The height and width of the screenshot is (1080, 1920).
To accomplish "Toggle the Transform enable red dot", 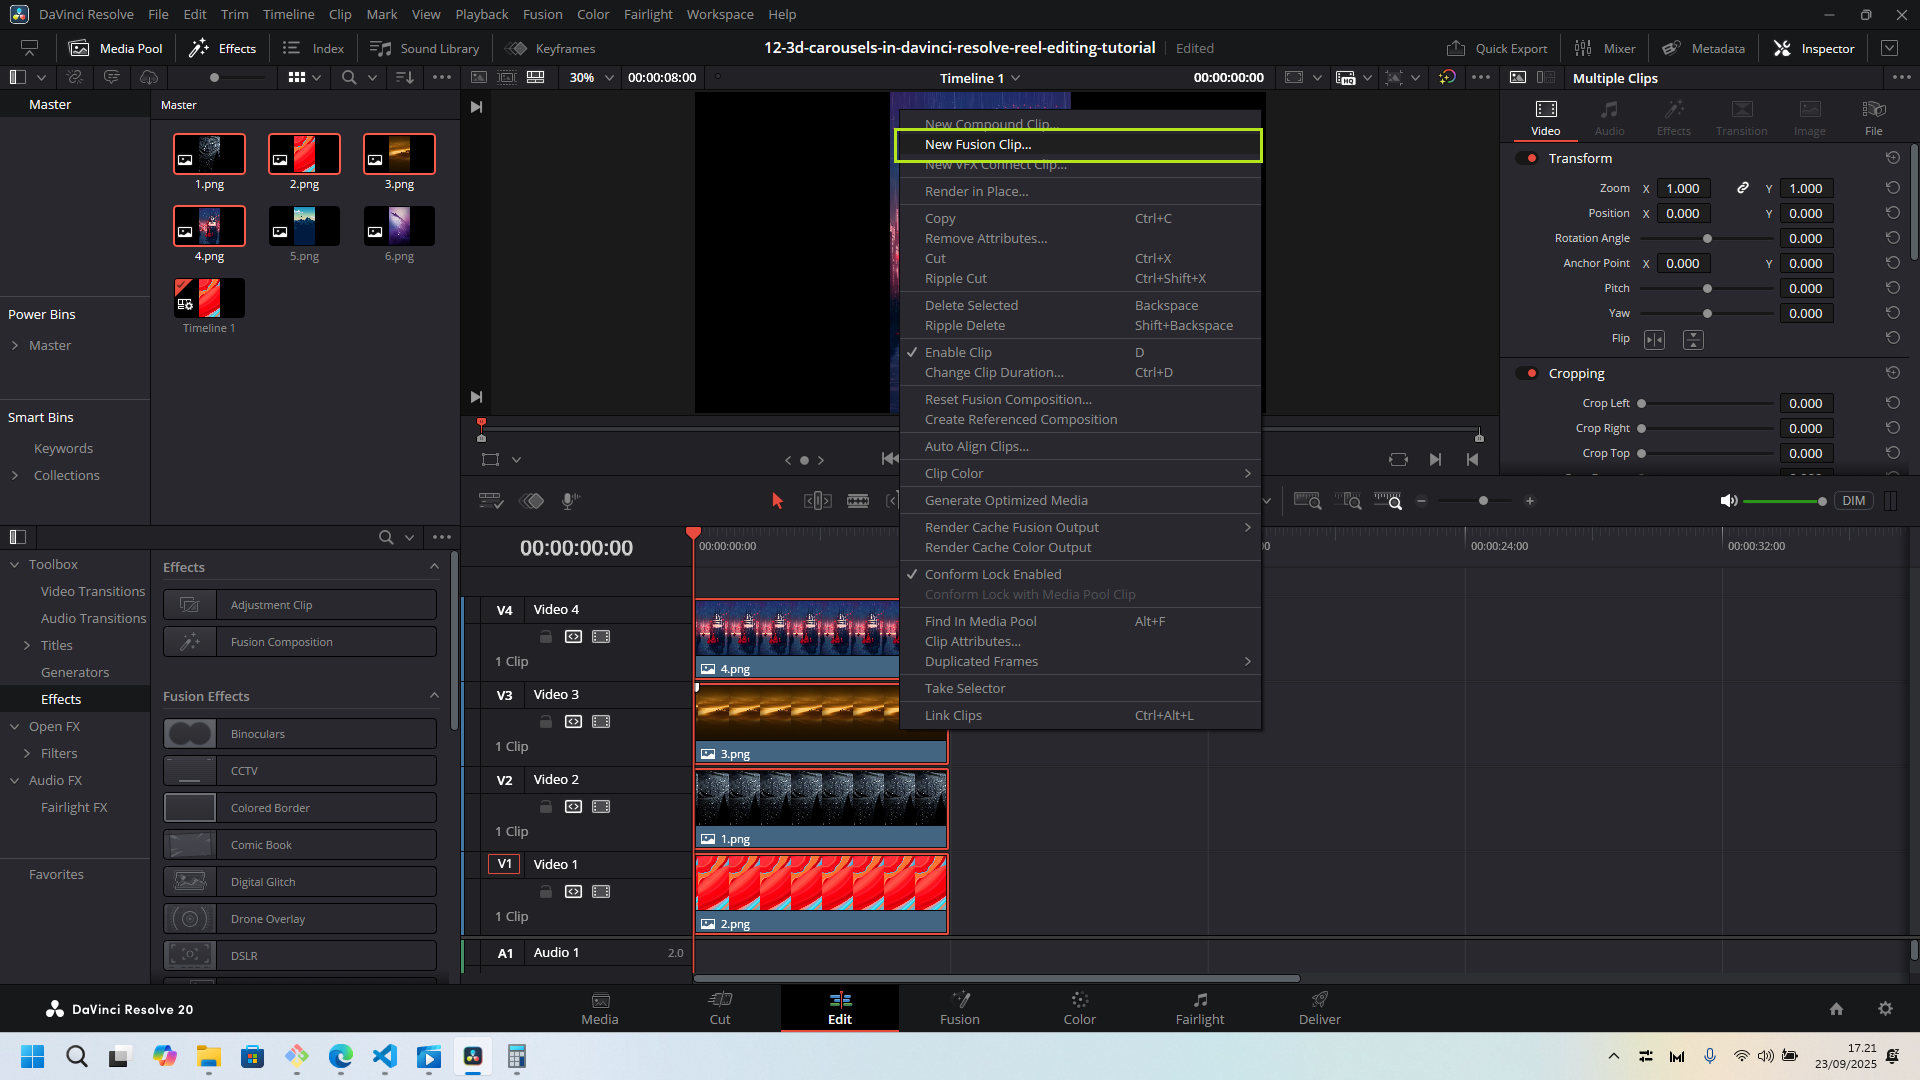I will click(x=1530, y=158).
